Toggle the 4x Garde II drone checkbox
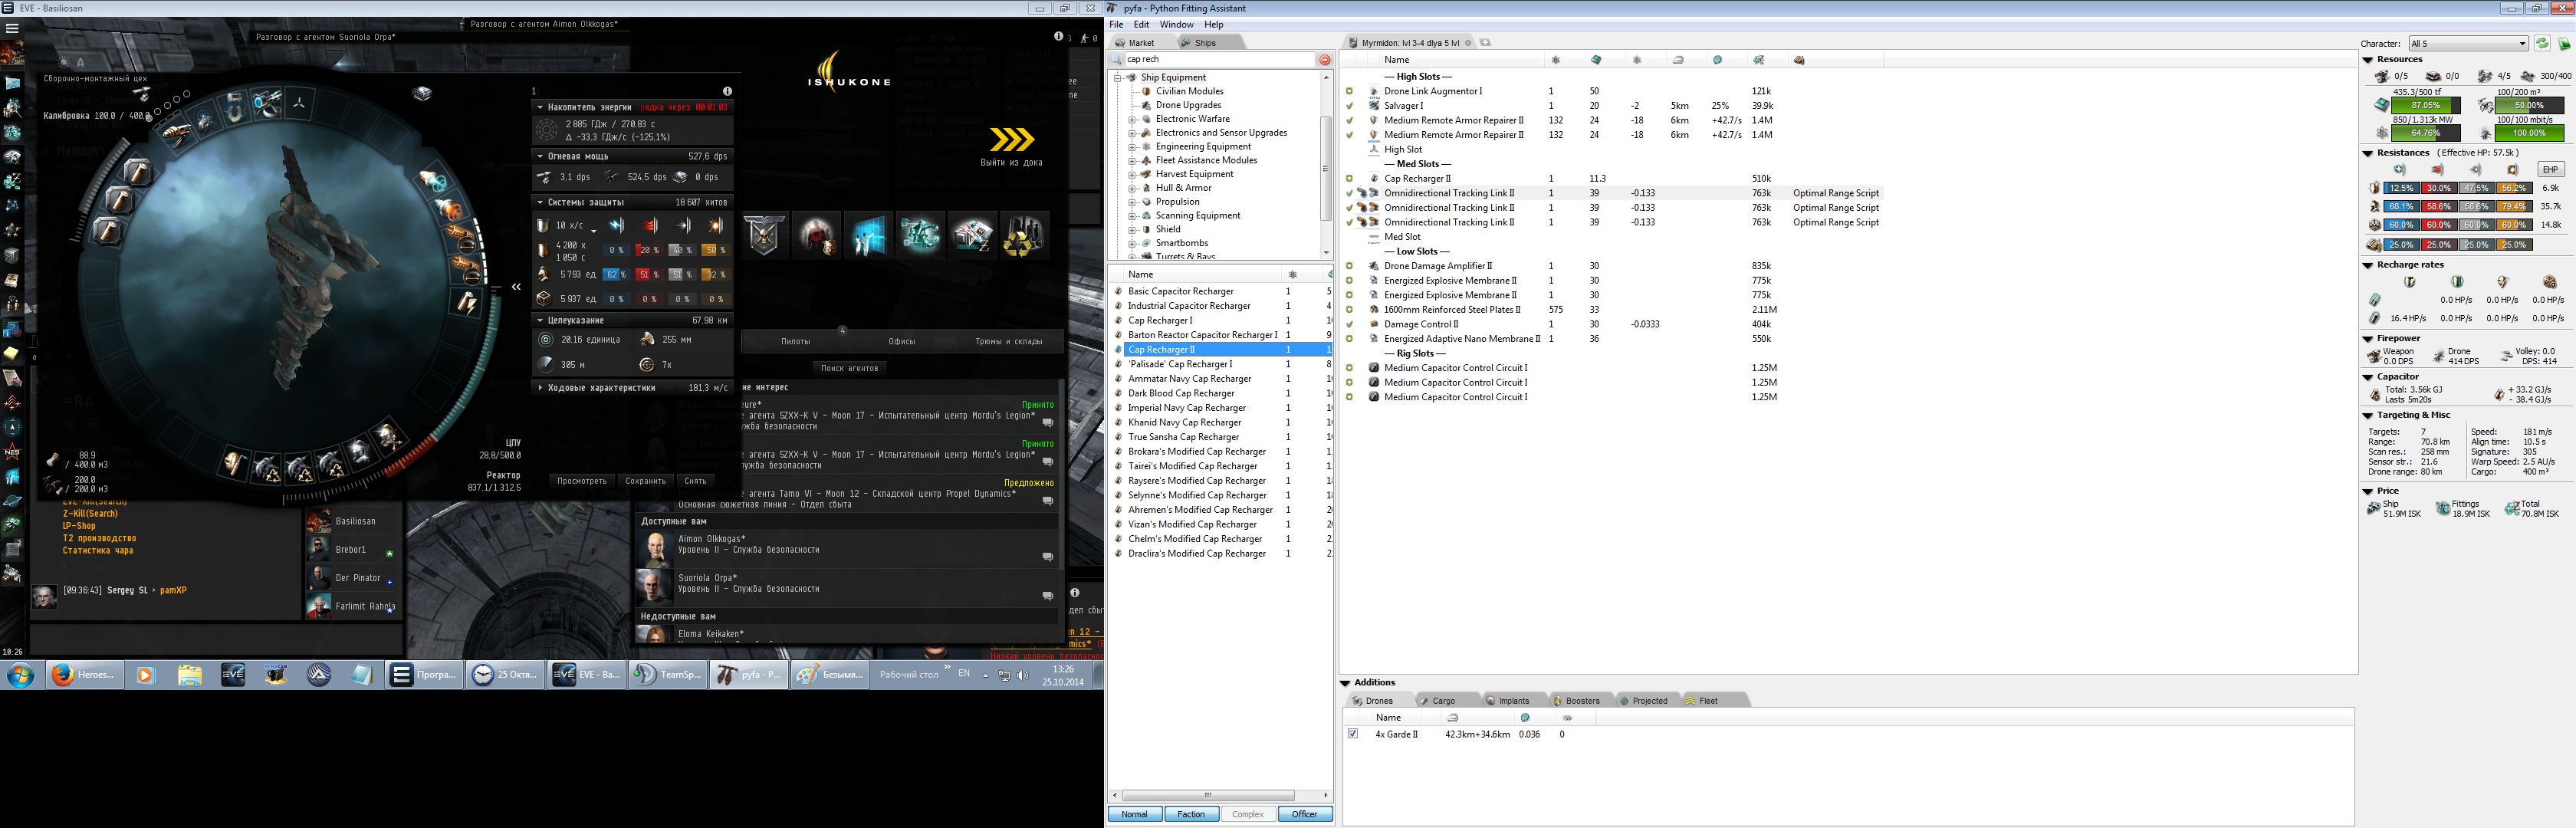The image size is (2576, 828). (1353, 734)
